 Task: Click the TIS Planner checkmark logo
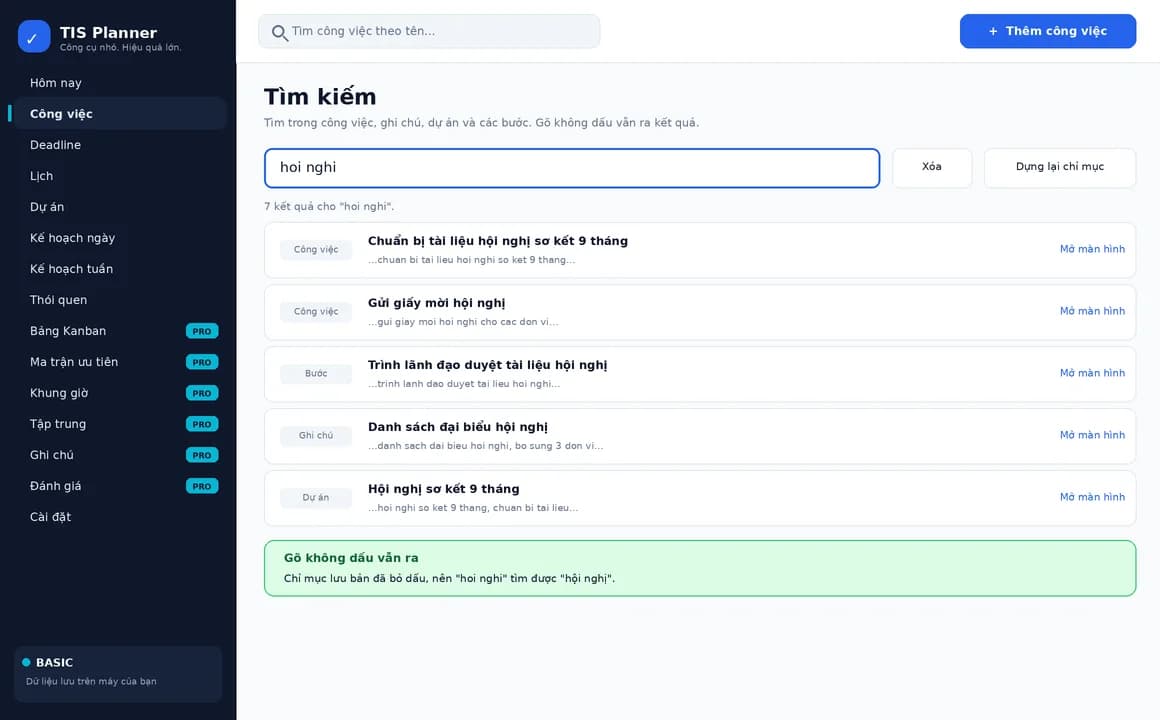pyautogui.click(x=33, y=37)
